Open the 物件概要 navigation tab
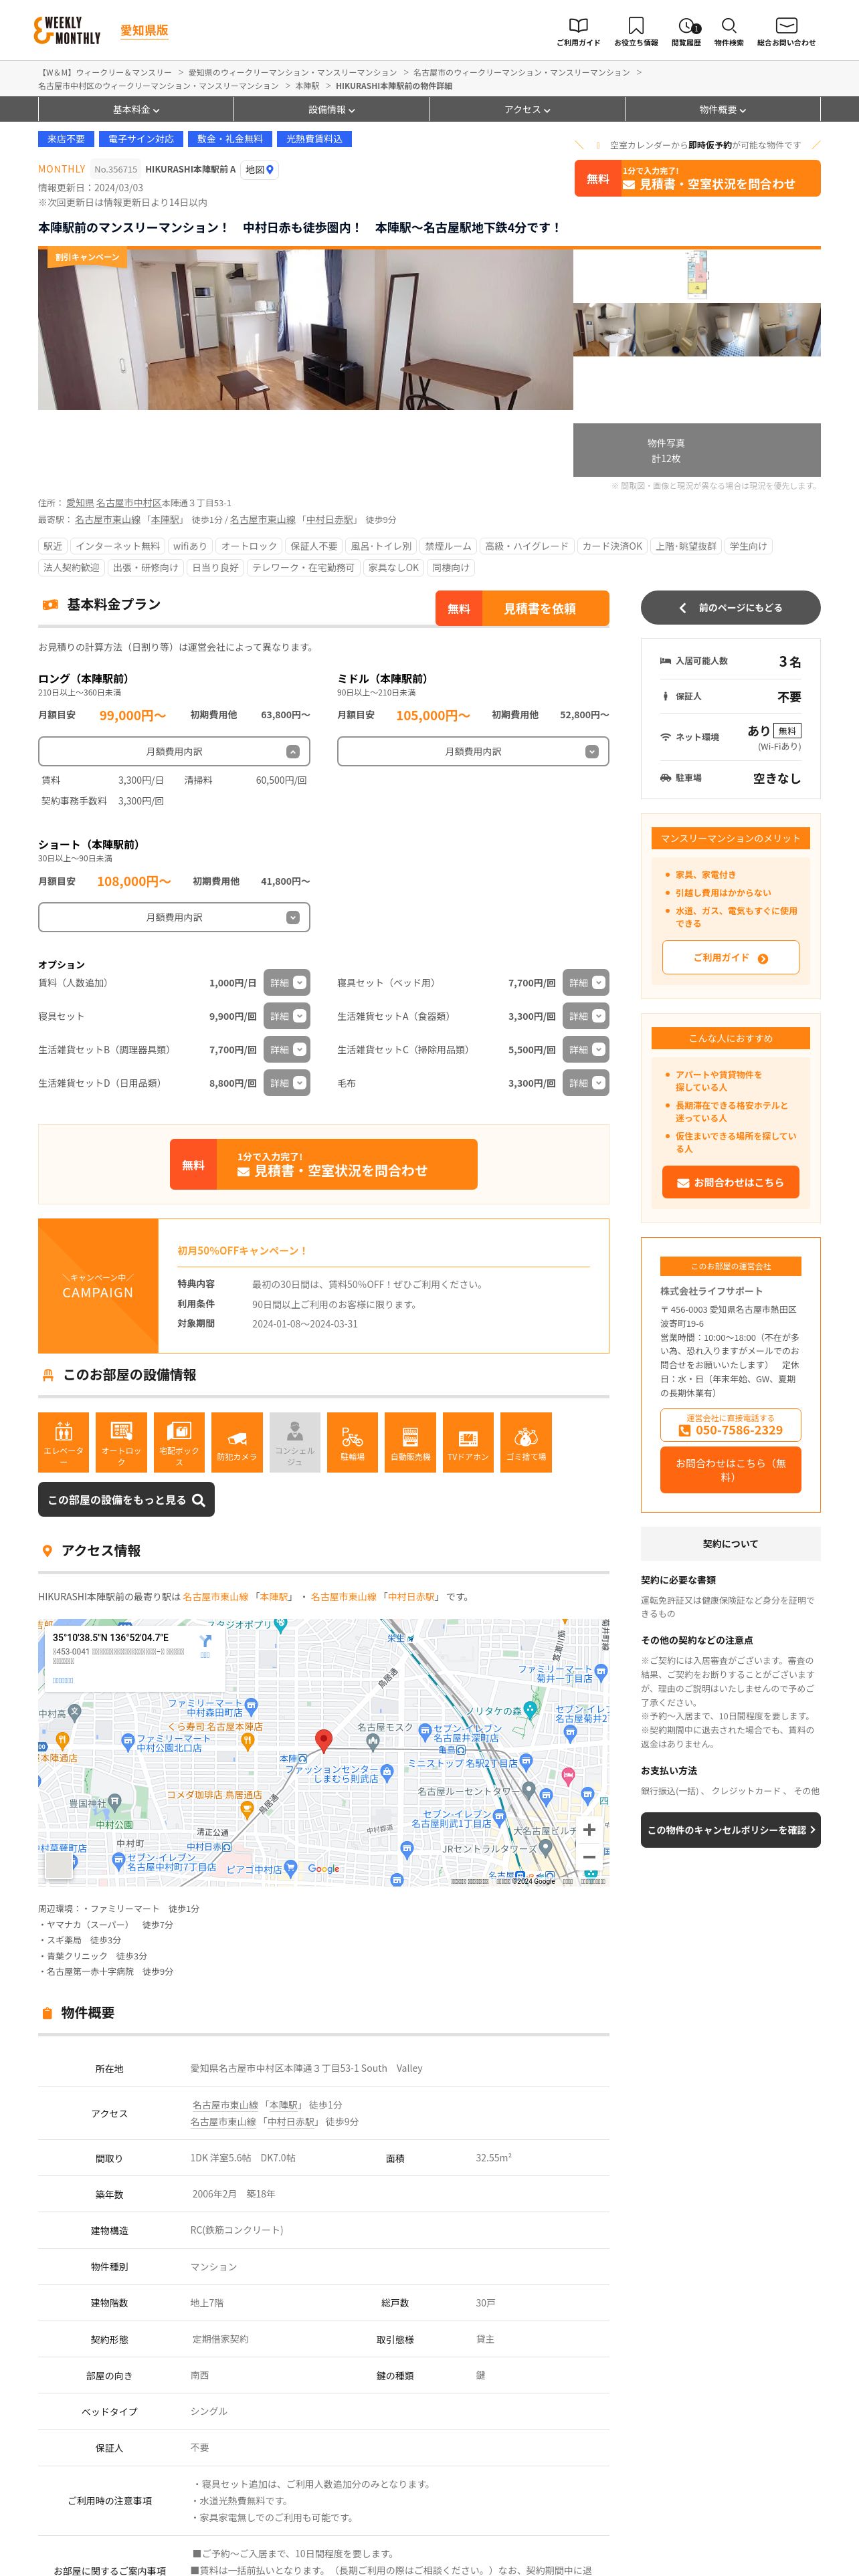The width and height of the screenshot is (859, 2576). coord(722,110)
